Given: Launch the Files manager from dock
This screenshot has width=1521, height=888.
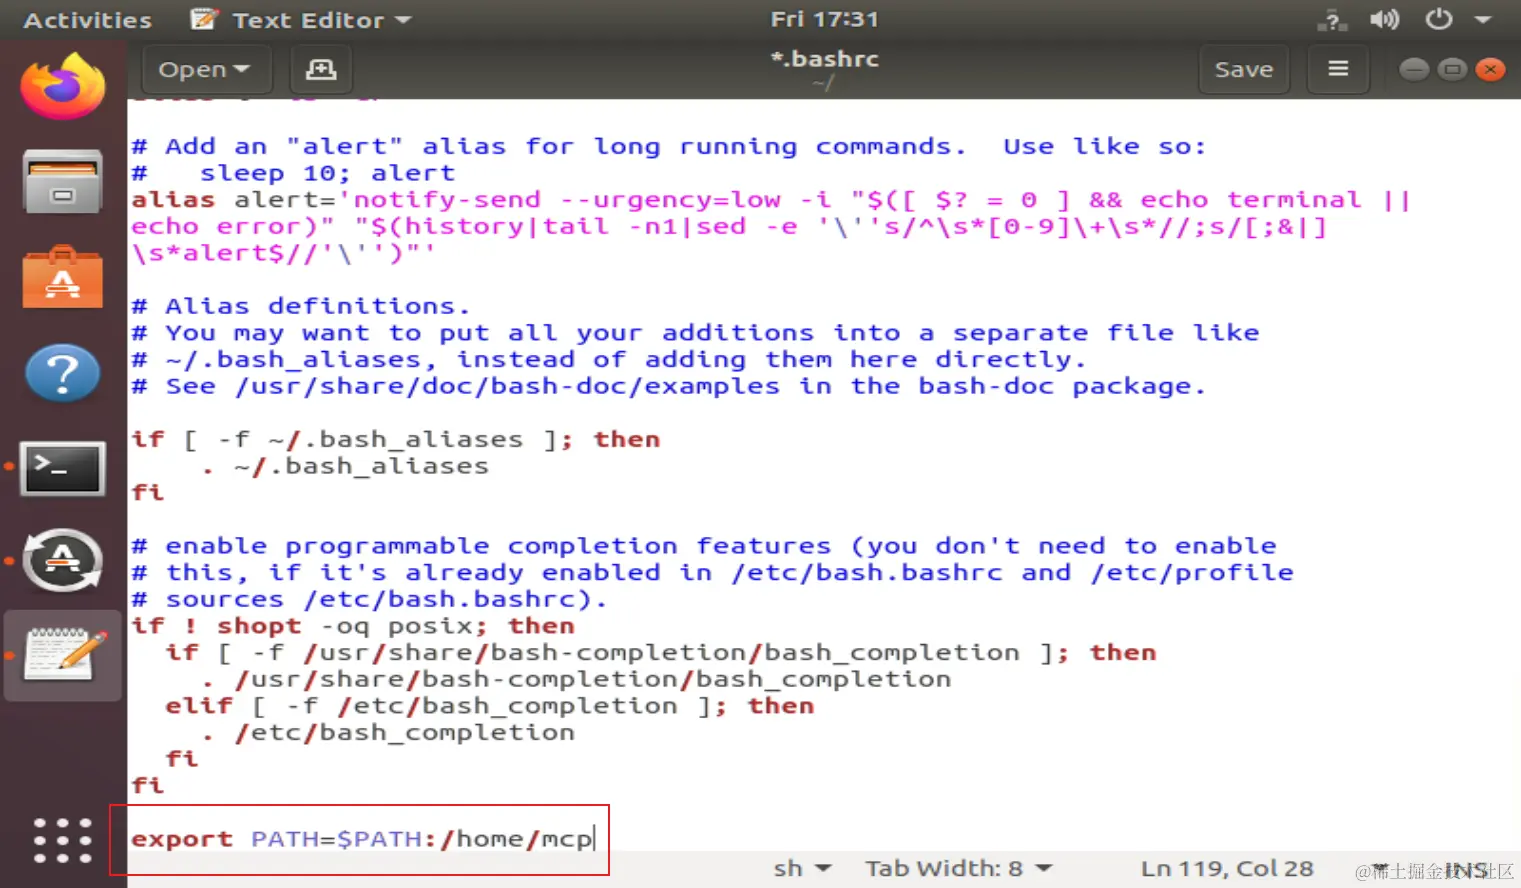Looking at the screenshot, I should pos(63,181).
